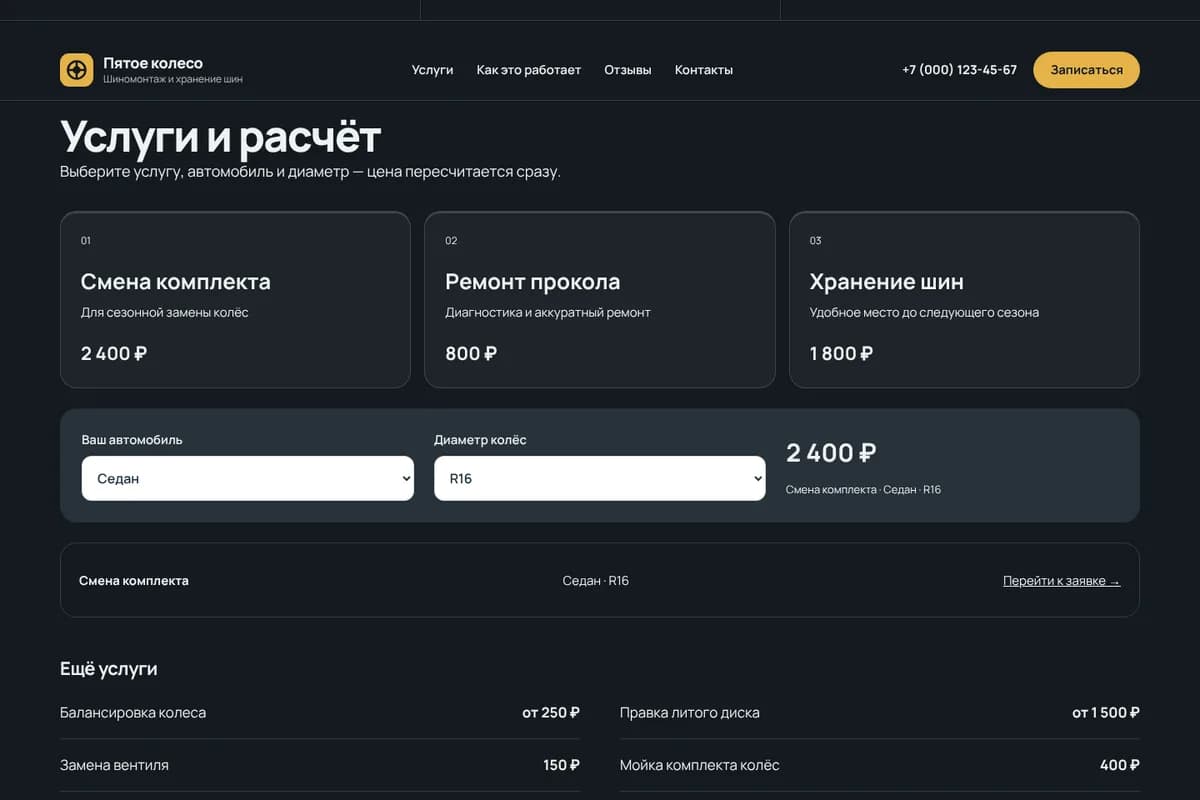Click the price 400 ₽
The image size is (1200, 800).
[x=1120, y=765]
